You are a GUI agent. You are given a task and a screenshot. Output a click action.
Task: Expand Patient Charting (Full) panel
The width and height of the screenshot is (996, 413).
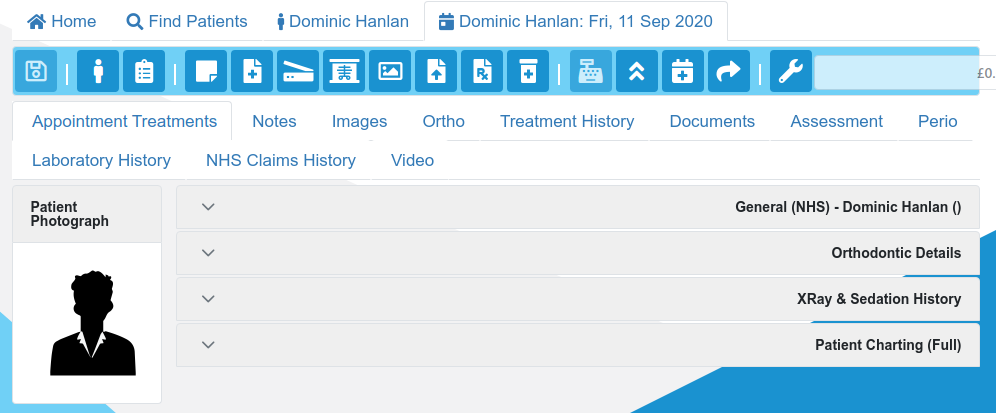(x=577, y=345)
